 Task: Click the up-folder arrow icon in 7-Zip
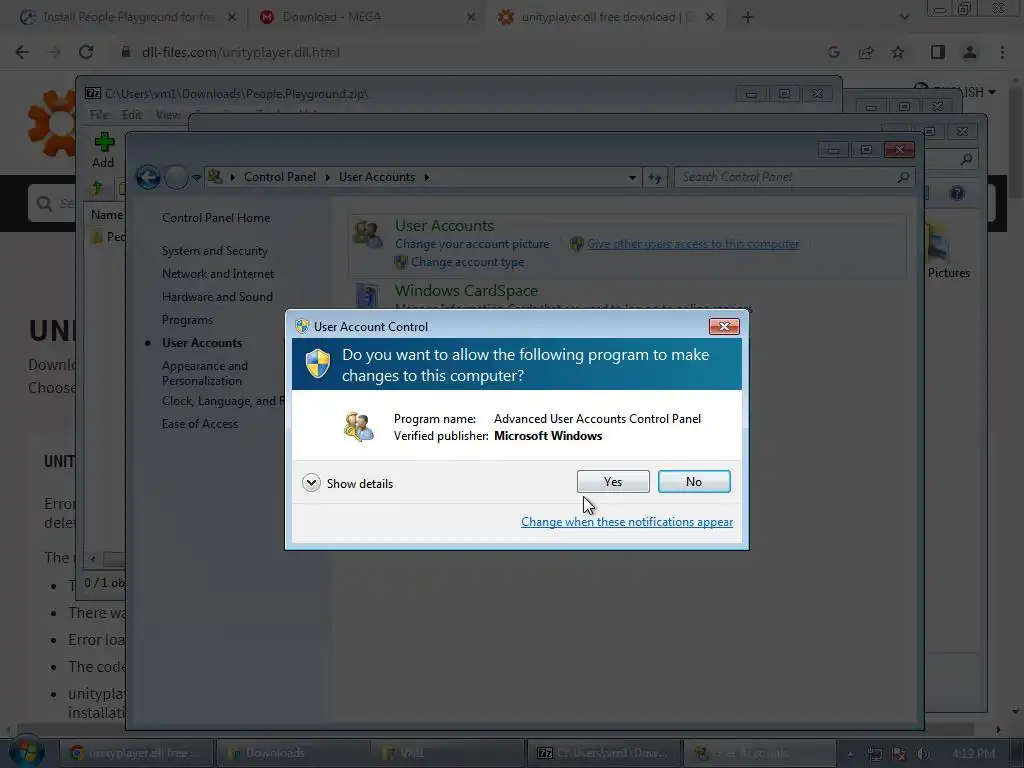pos(97,189)
